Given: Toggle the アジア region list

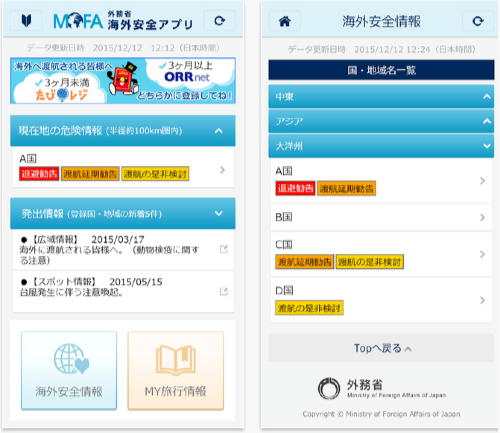Looking at the screenshot, I should tap(381, 121).
